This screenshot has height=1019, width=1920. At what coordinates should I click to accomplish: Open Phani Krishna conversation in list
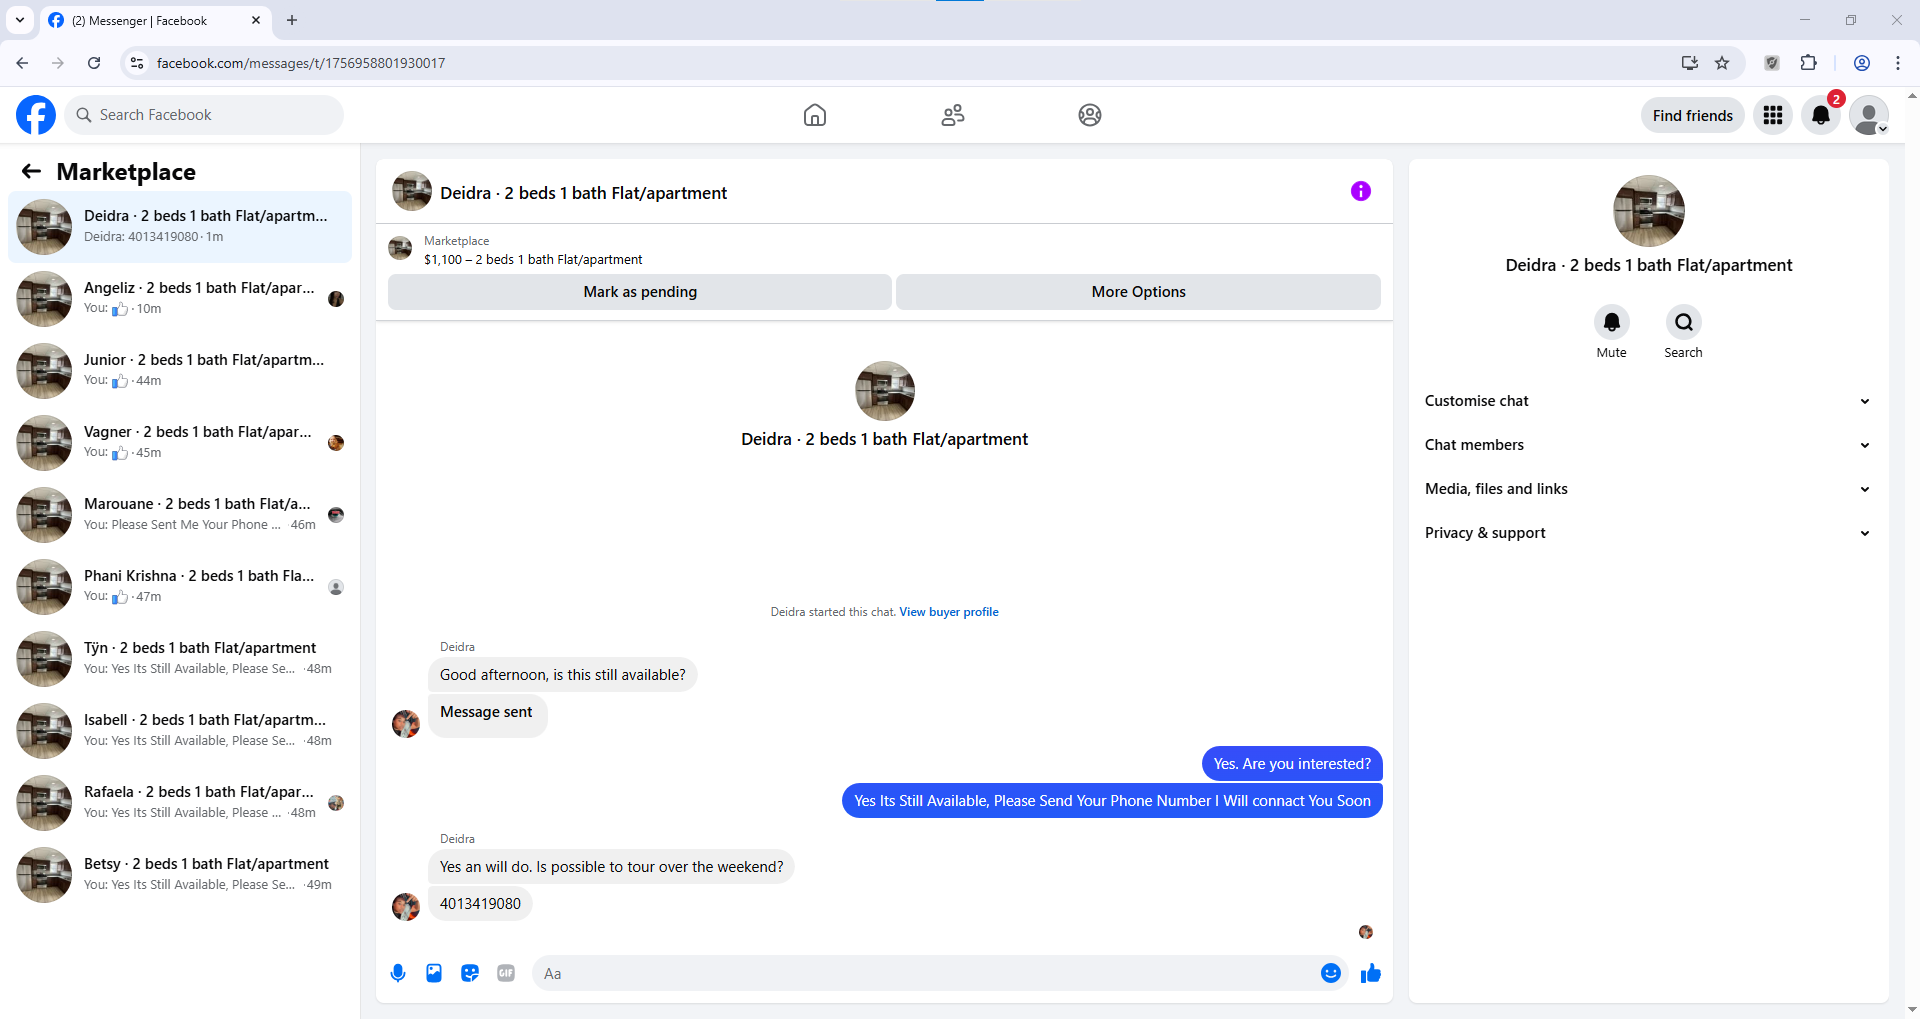pos(180,587)
